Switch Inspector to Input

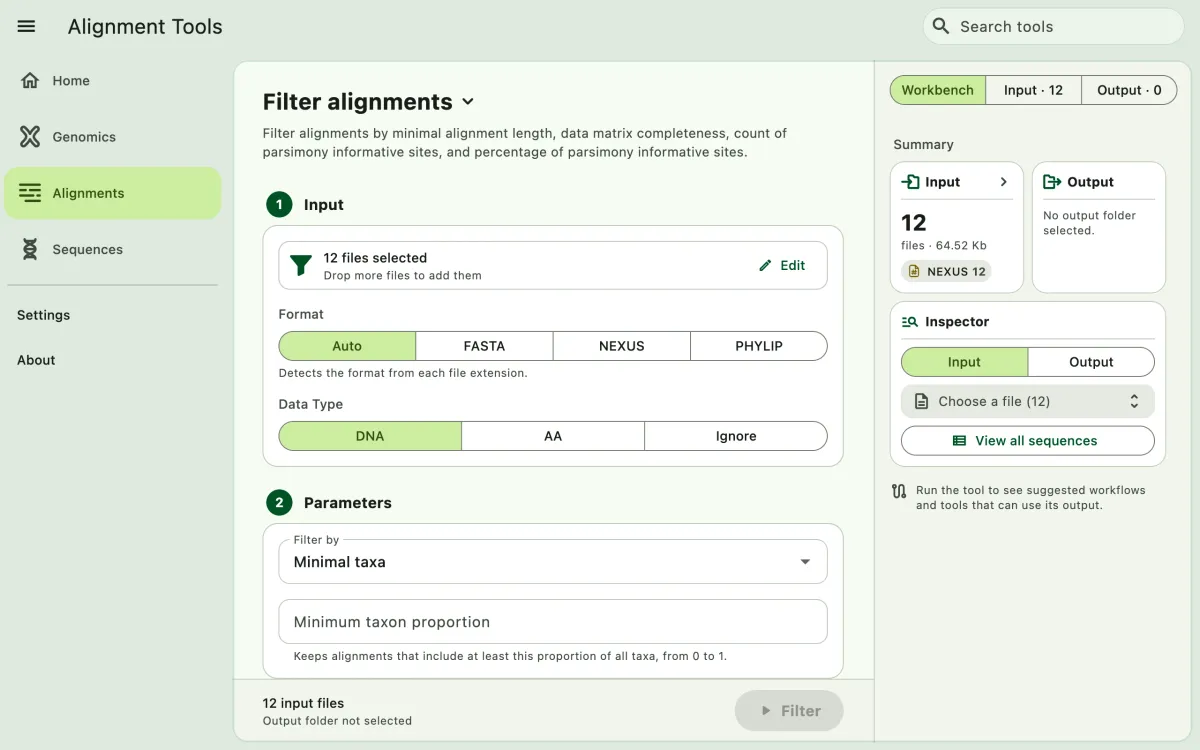[964, 362]
